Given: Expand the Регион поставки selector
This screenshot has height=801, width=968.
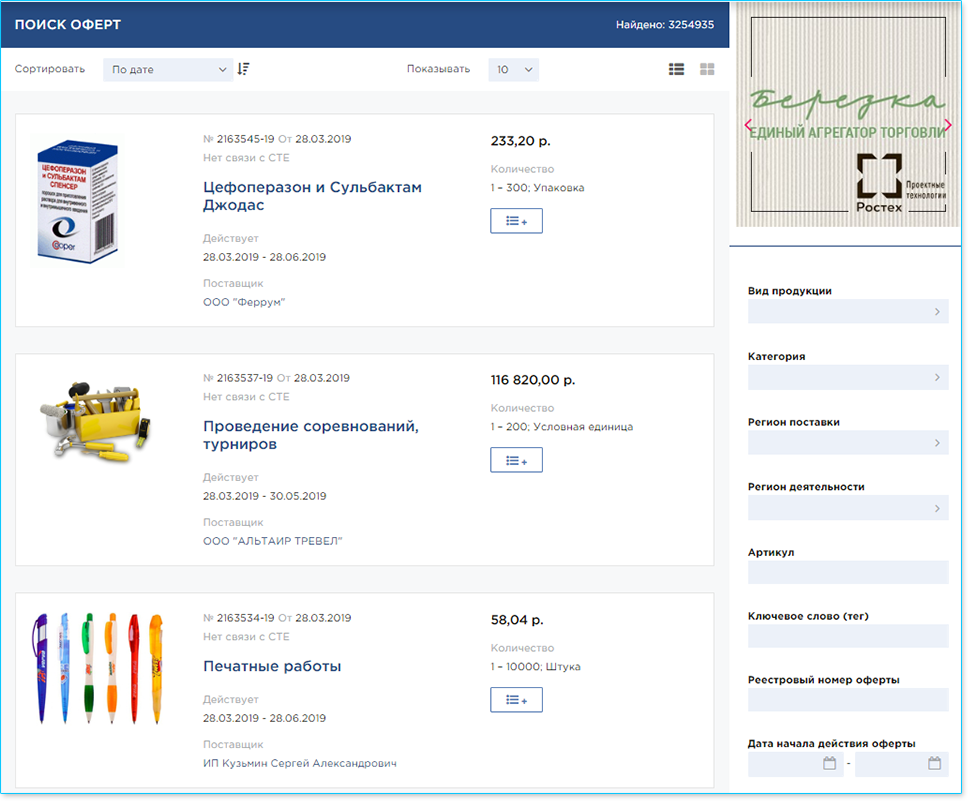Looking at the screenshot, I should pos(848,443).
